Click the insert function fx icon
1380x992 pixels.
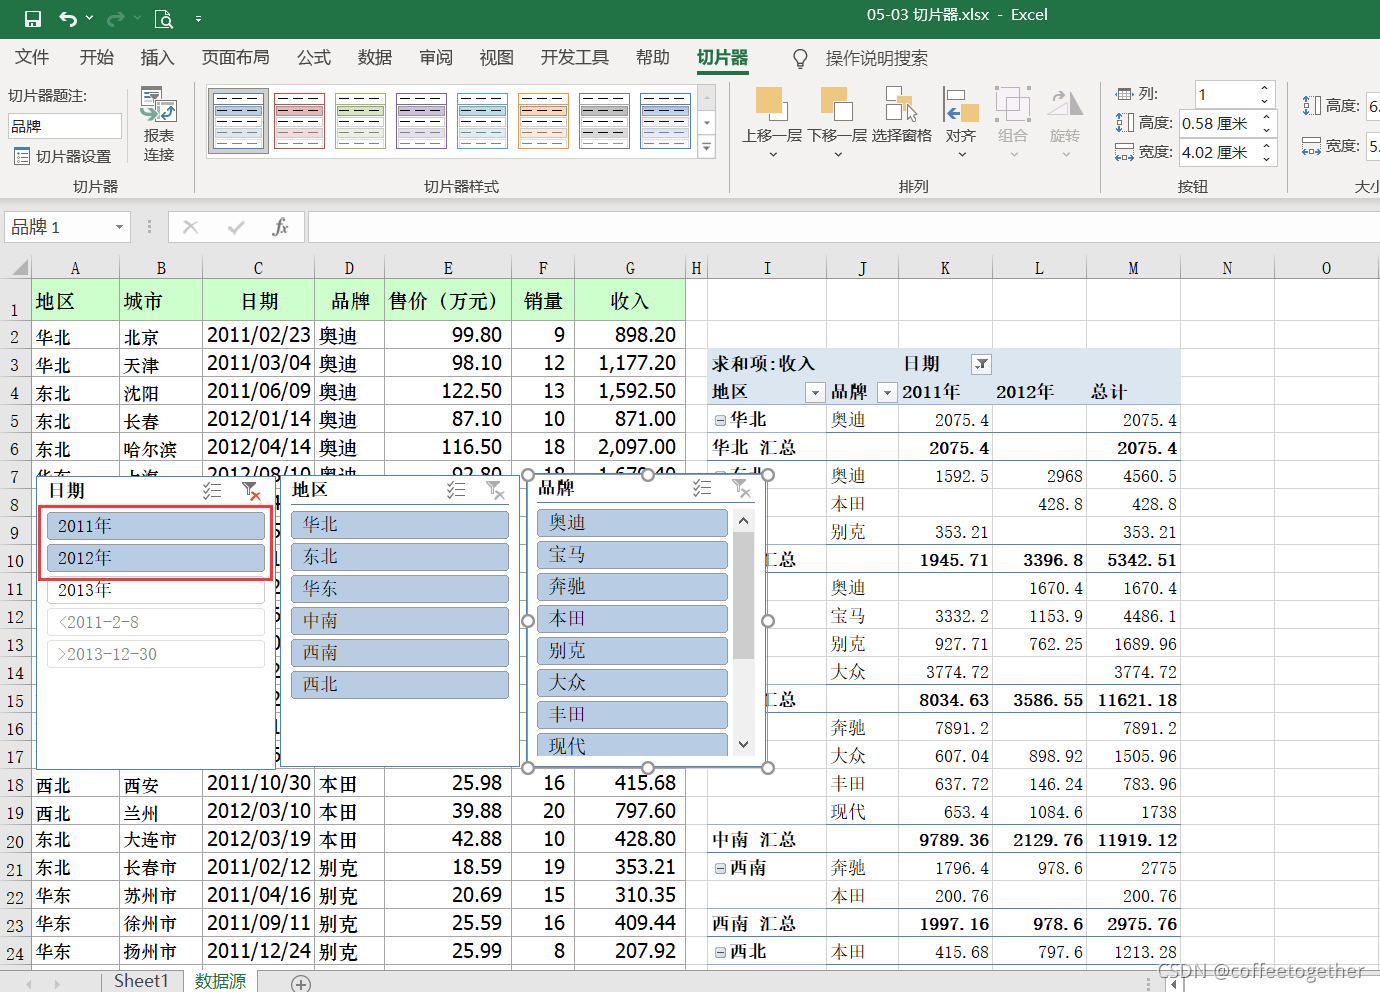point(280,227)
